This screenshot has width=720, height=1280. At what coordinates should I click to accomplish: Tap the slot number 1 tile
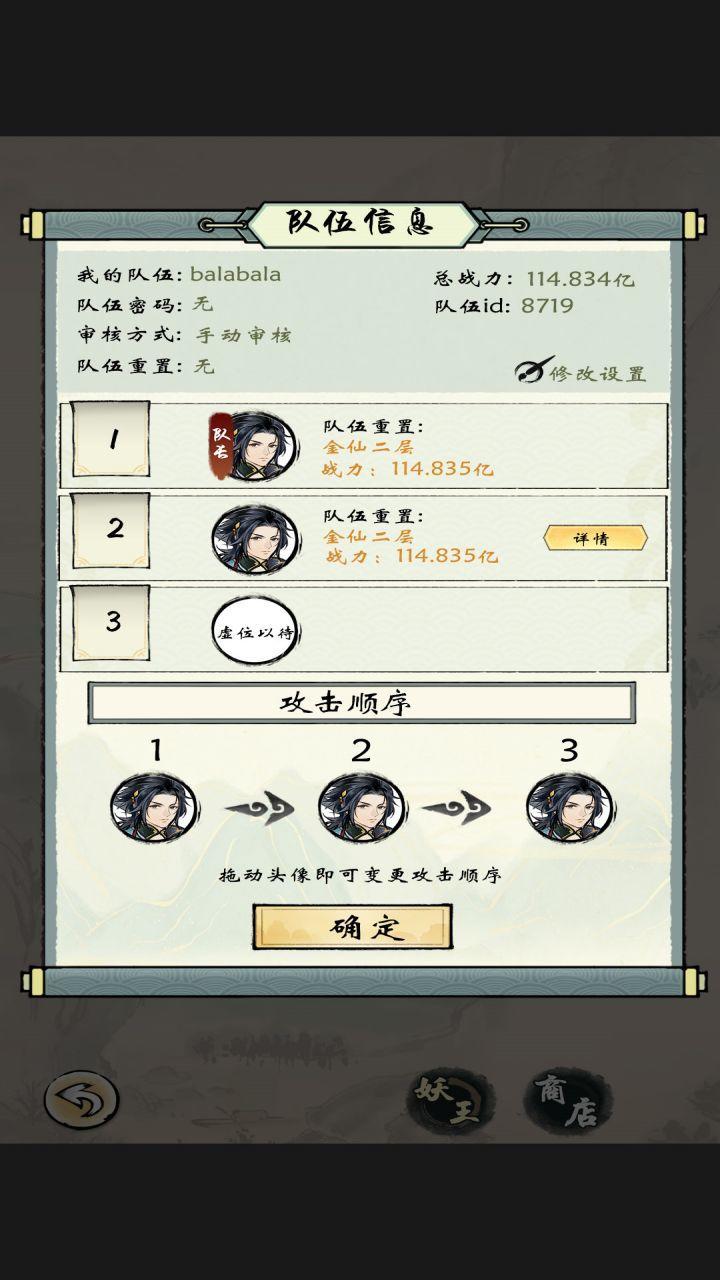(x=111, y=440)
